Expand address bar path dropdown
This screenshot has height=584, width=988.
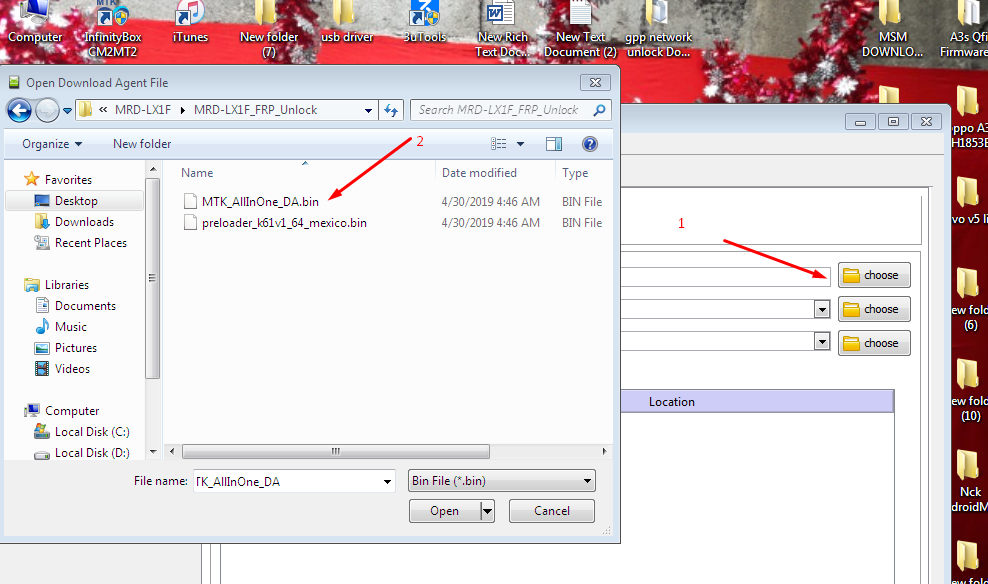point(368,110)
